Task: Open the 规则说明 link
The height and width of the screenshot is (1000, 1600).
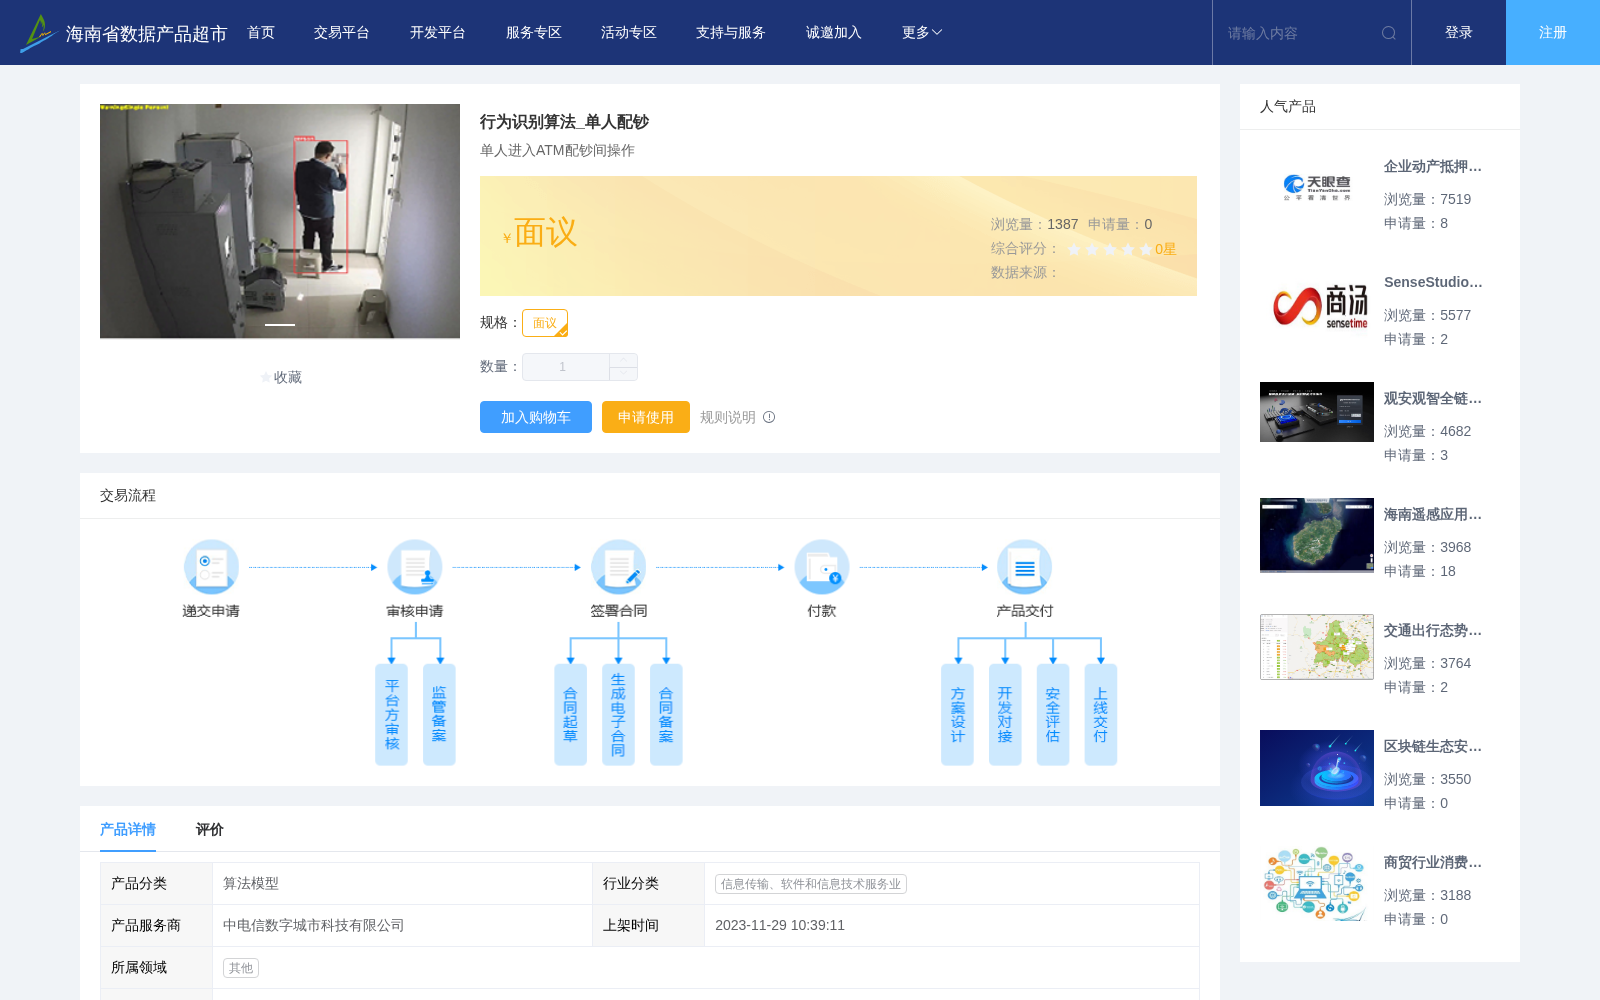Action: [x=728, y=417]
